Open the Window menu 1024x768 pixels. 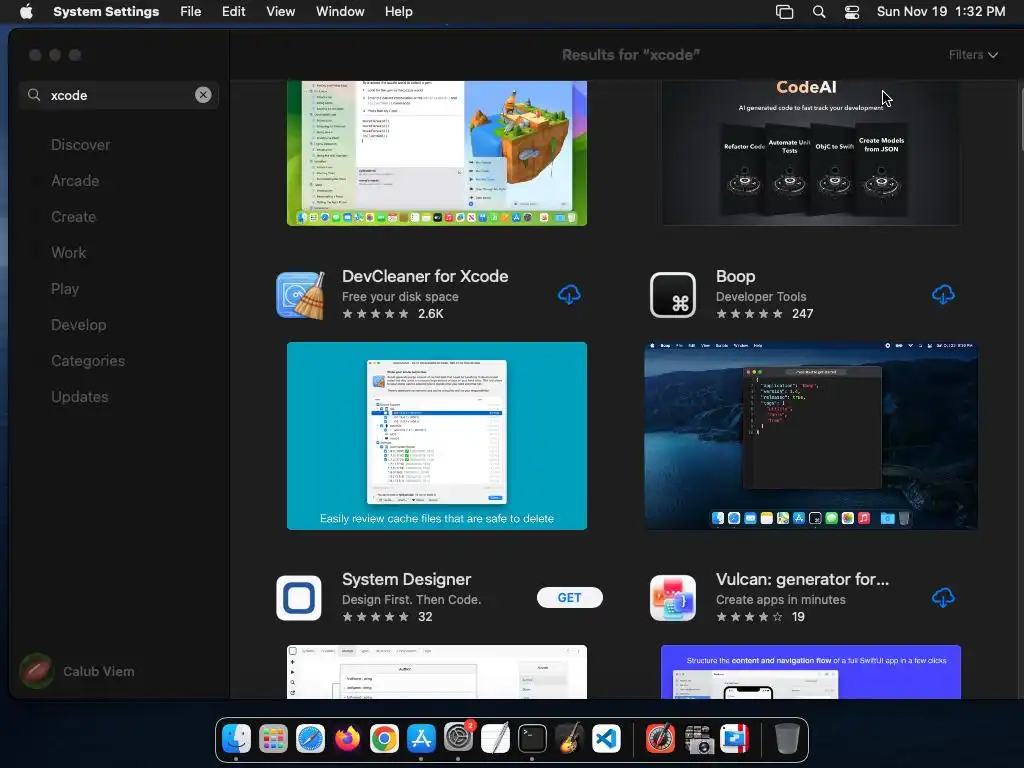point(340,12)
